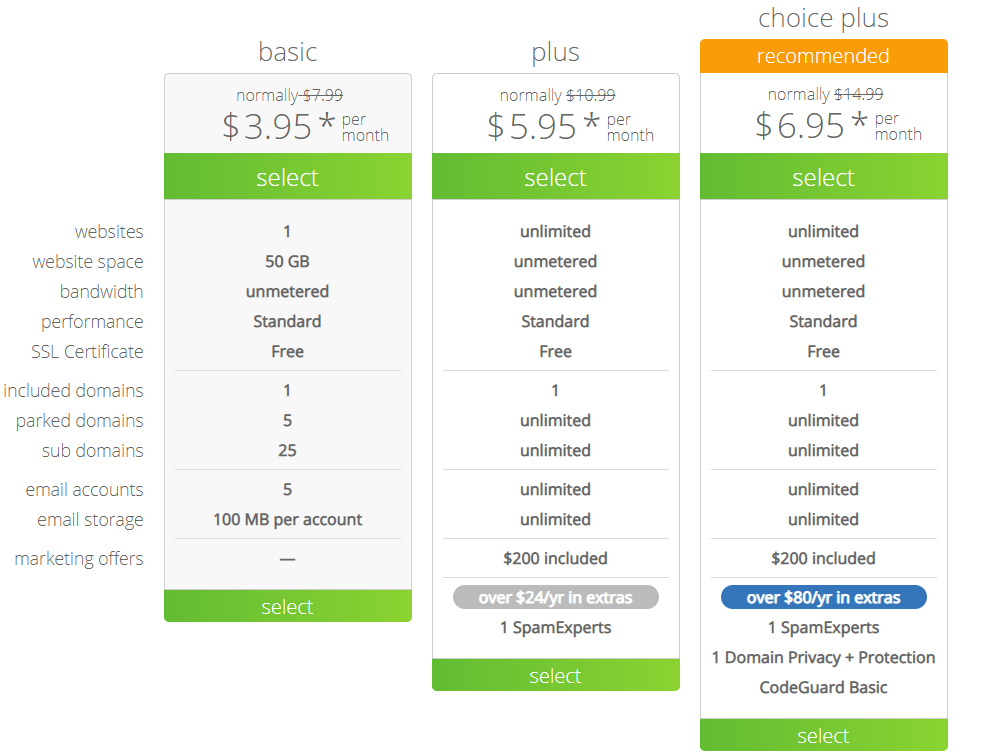Click the 'plus' plan heading
Screen dimensions: 1006x755
[x=556, y=53]
